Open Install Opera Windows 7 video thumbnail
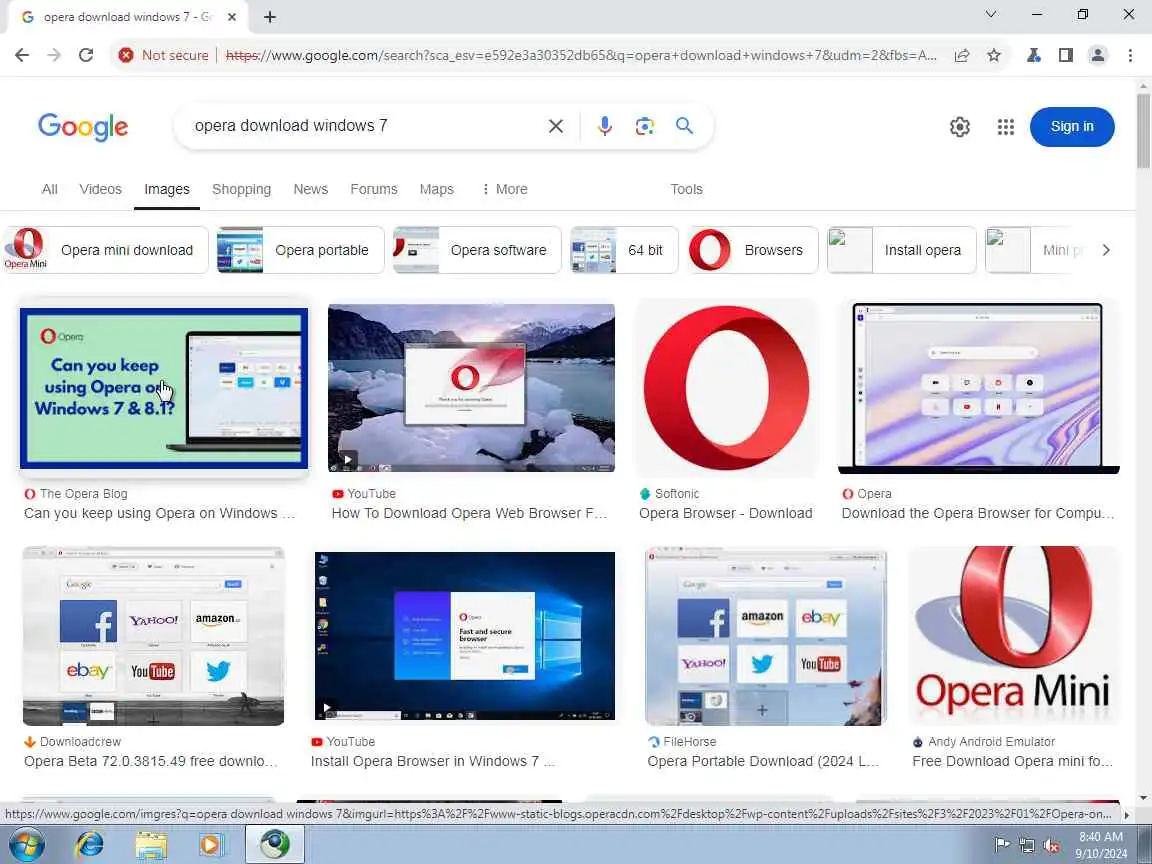Image resolution: width=1152 pixels, height=864 pixels. [x=464, y=636]
